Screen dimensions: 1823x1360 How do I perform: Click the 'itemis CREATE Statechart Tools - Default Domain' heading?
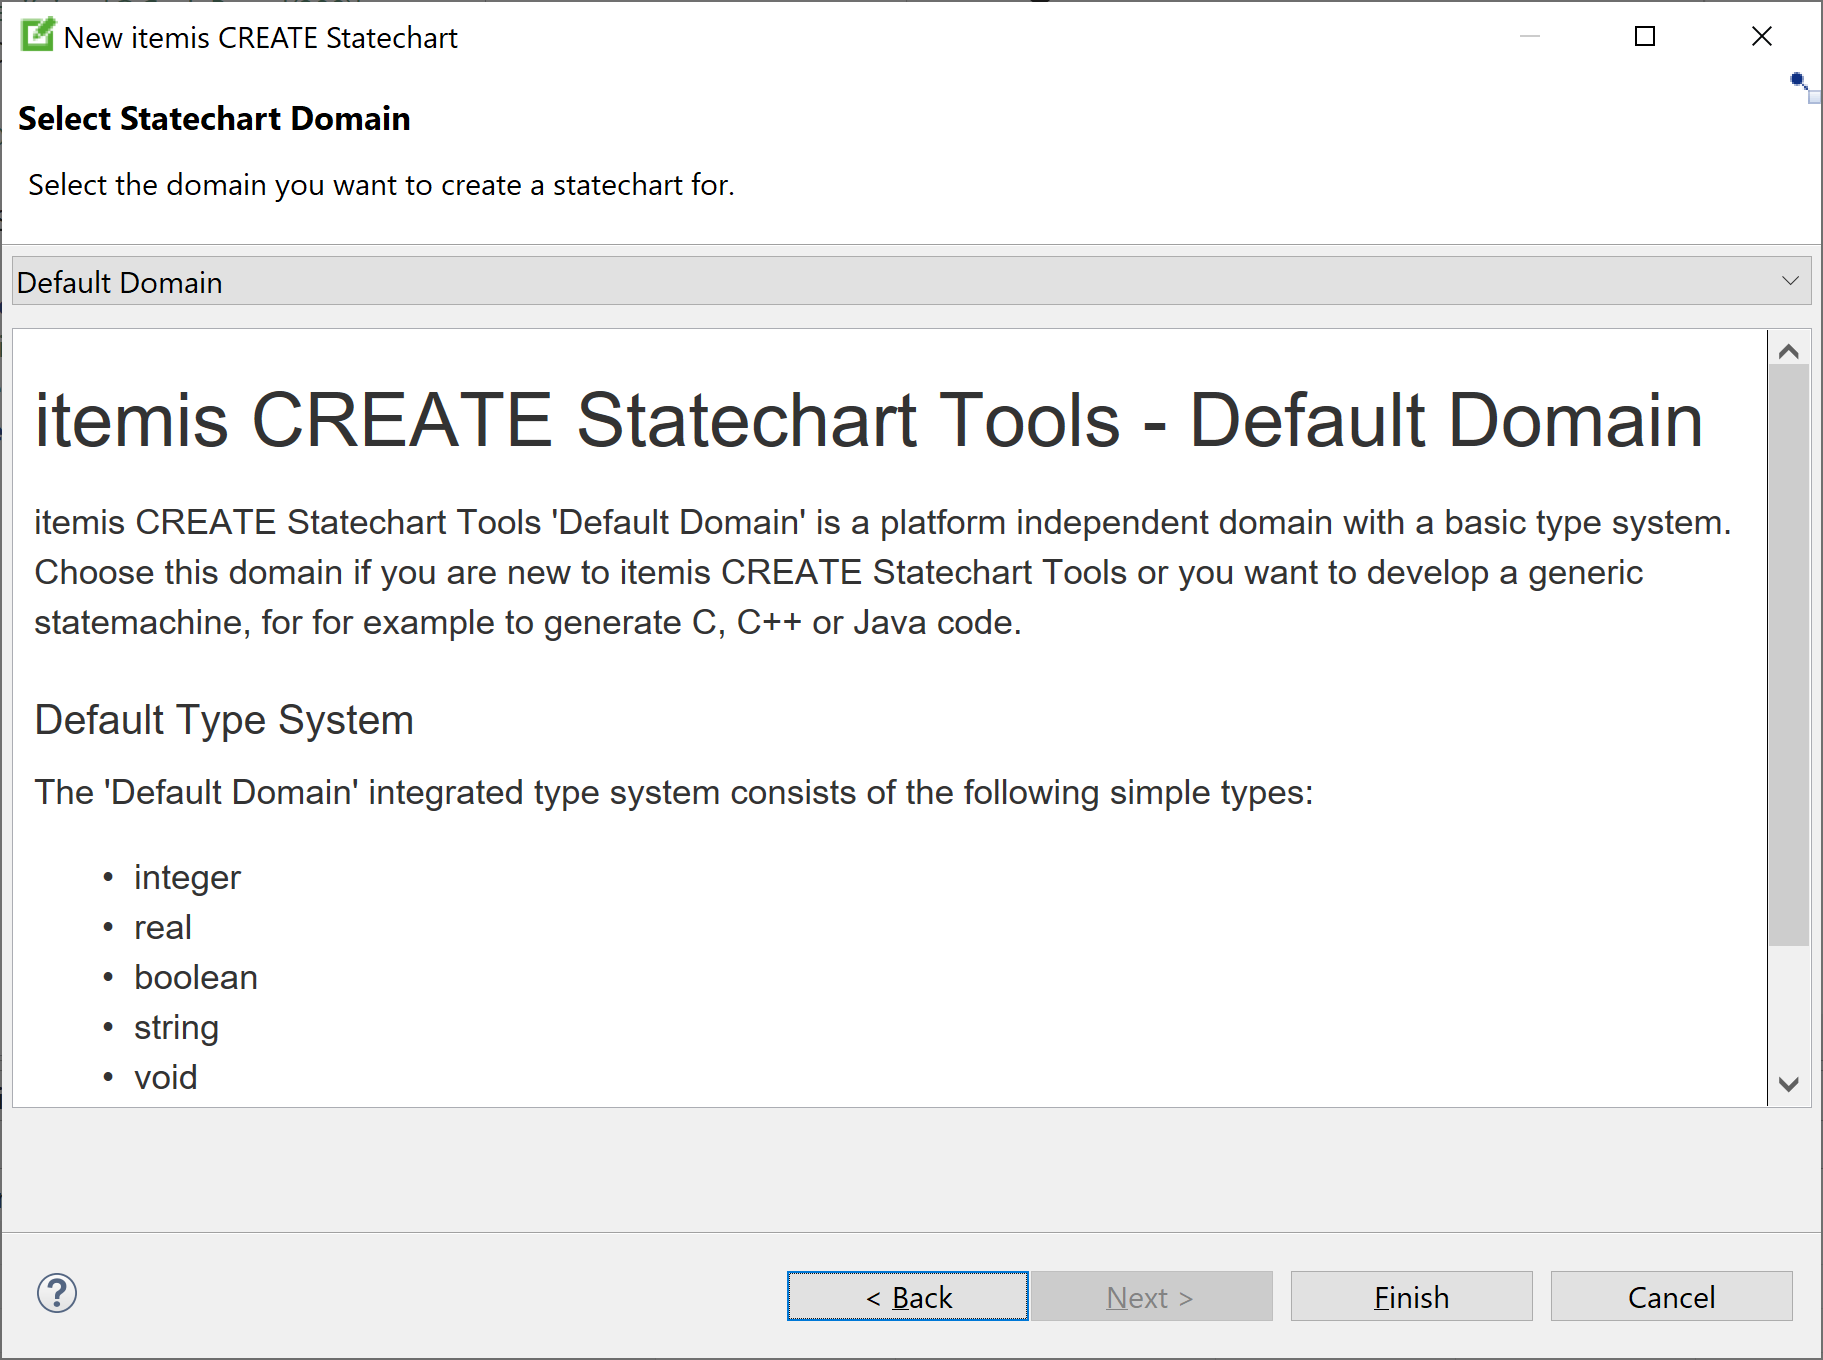pos(868,420)
